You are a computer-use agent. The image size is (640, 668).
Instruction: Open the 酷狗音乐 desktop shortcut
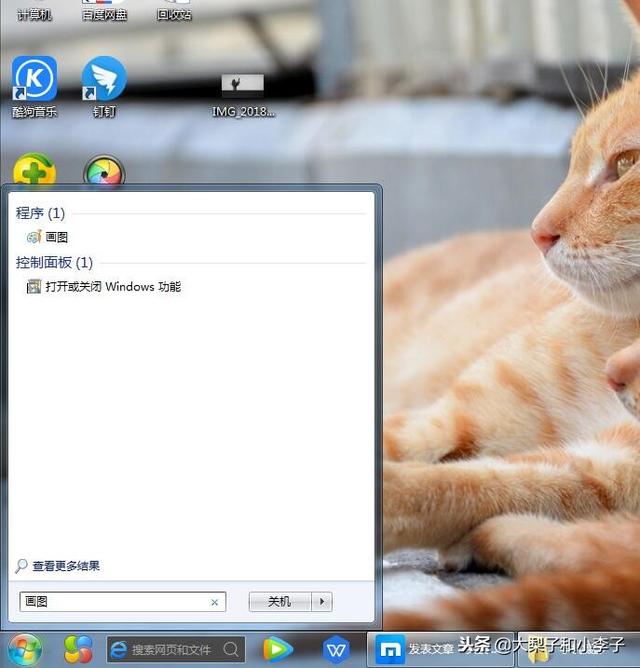click(34, 80)
